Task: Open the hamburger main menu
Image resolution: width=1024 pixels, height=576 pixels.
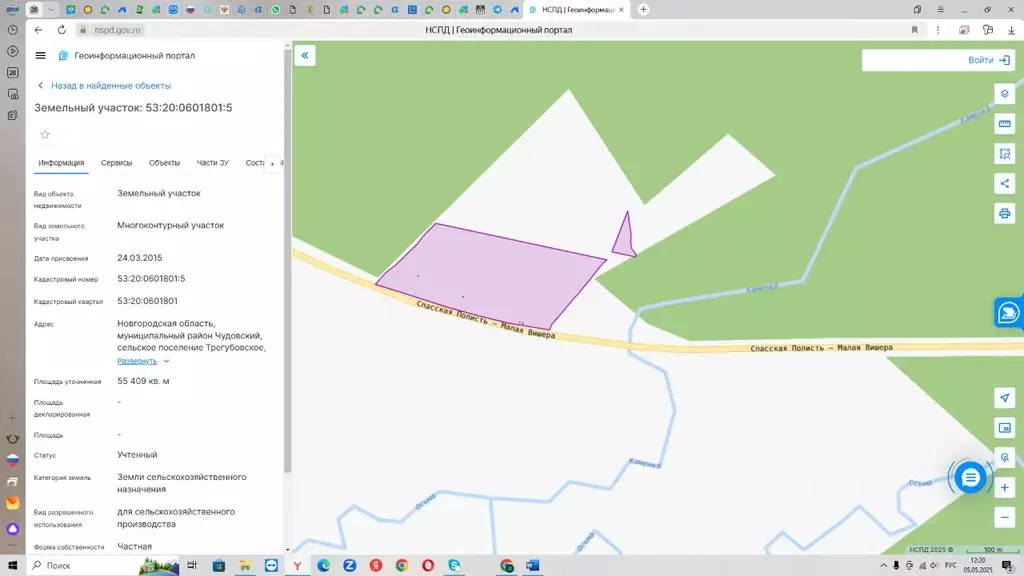Action: (x=40, y=56)
